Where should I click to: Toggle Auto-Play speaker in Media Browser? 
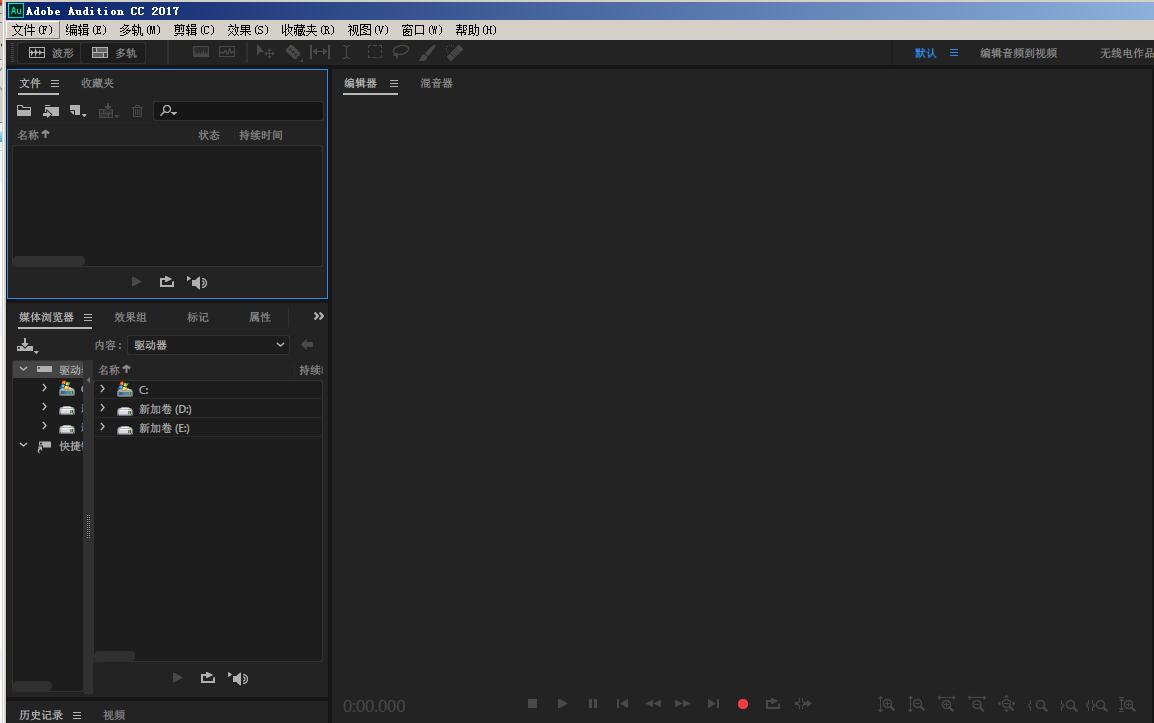click(238, 678)
